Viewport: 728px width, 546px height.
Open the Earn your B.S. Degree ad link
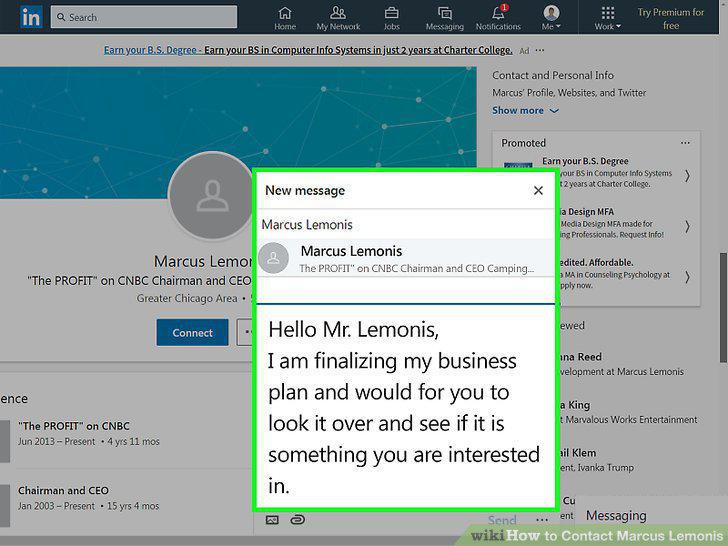(x=308, y=50)
